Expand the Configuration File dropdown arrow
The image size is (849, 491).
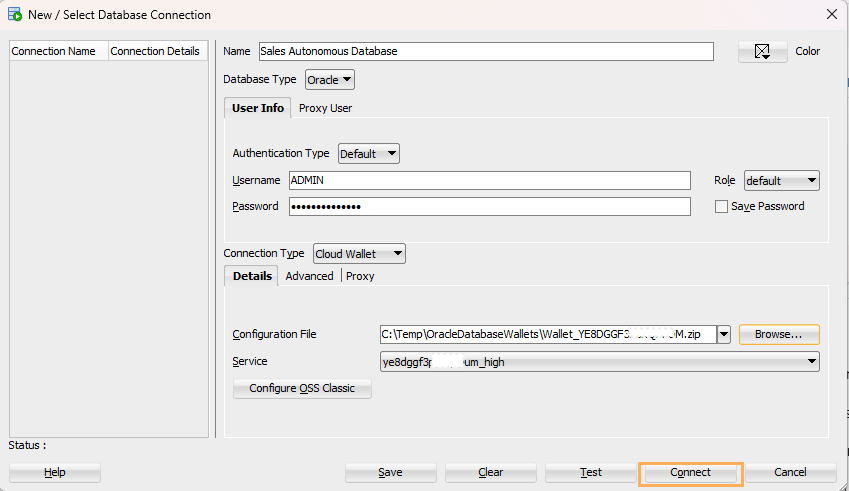(725, 335)
